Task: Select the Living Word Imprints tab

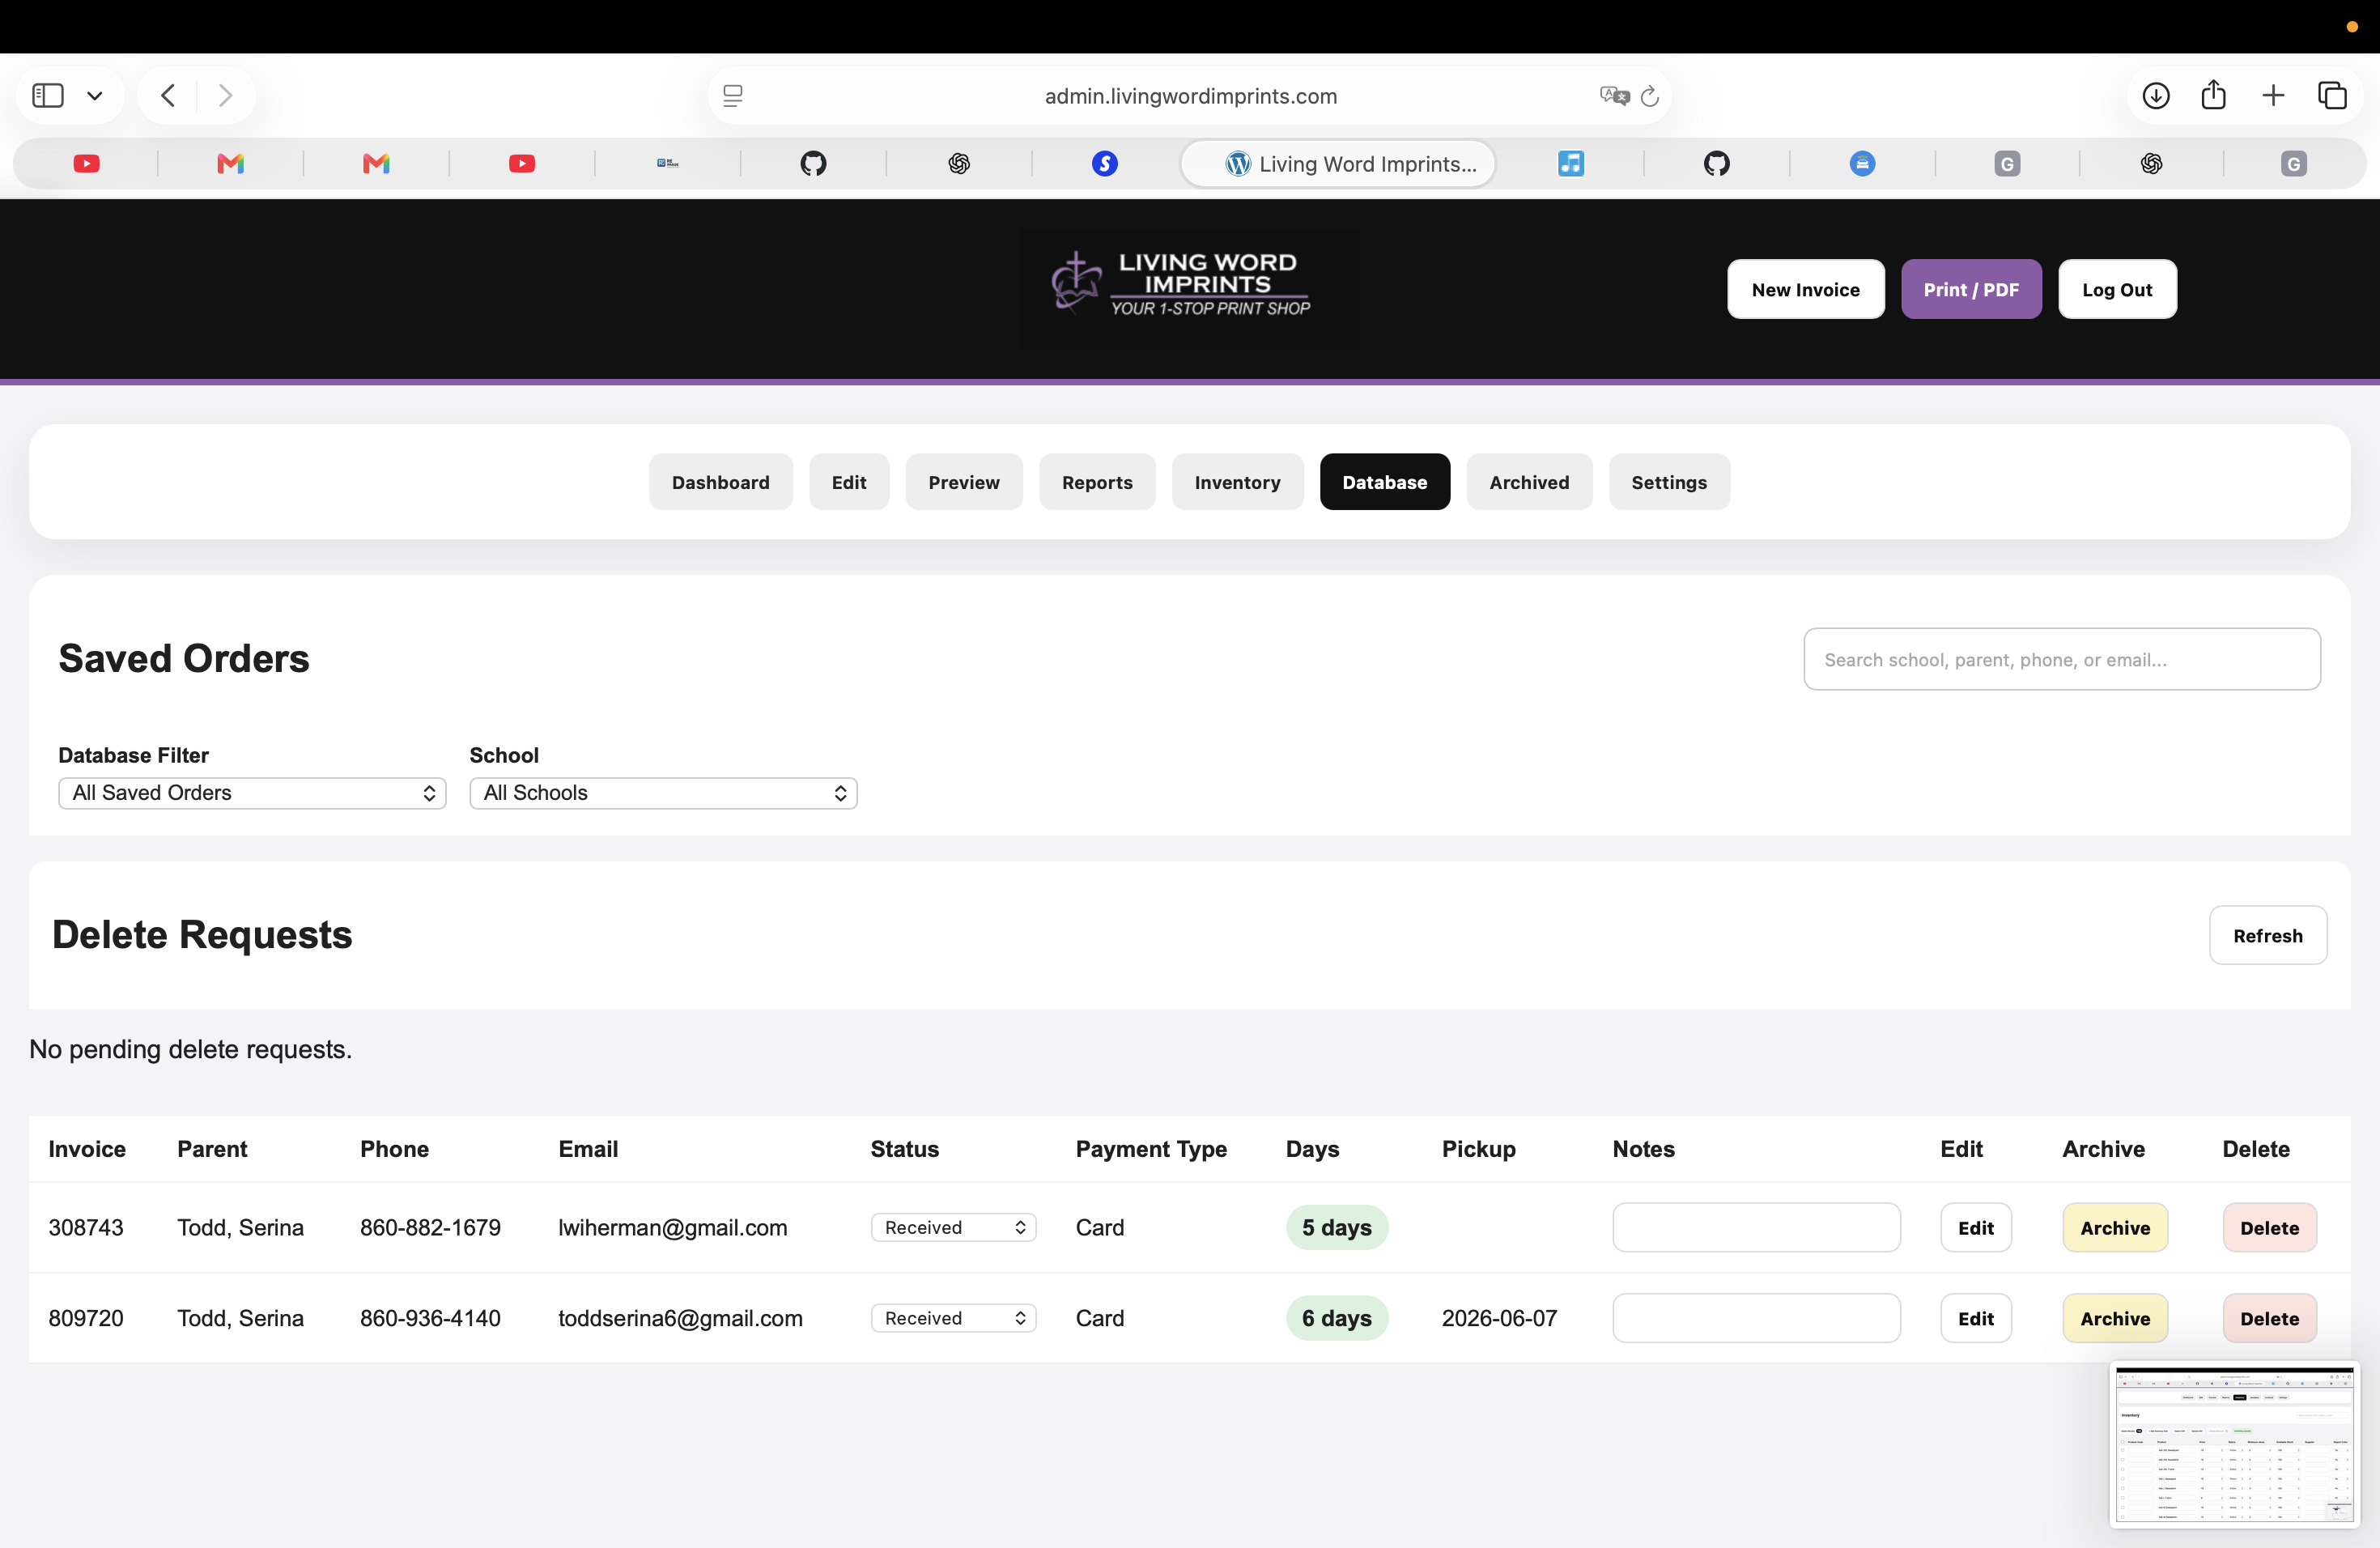Action: coord(1338,164)
